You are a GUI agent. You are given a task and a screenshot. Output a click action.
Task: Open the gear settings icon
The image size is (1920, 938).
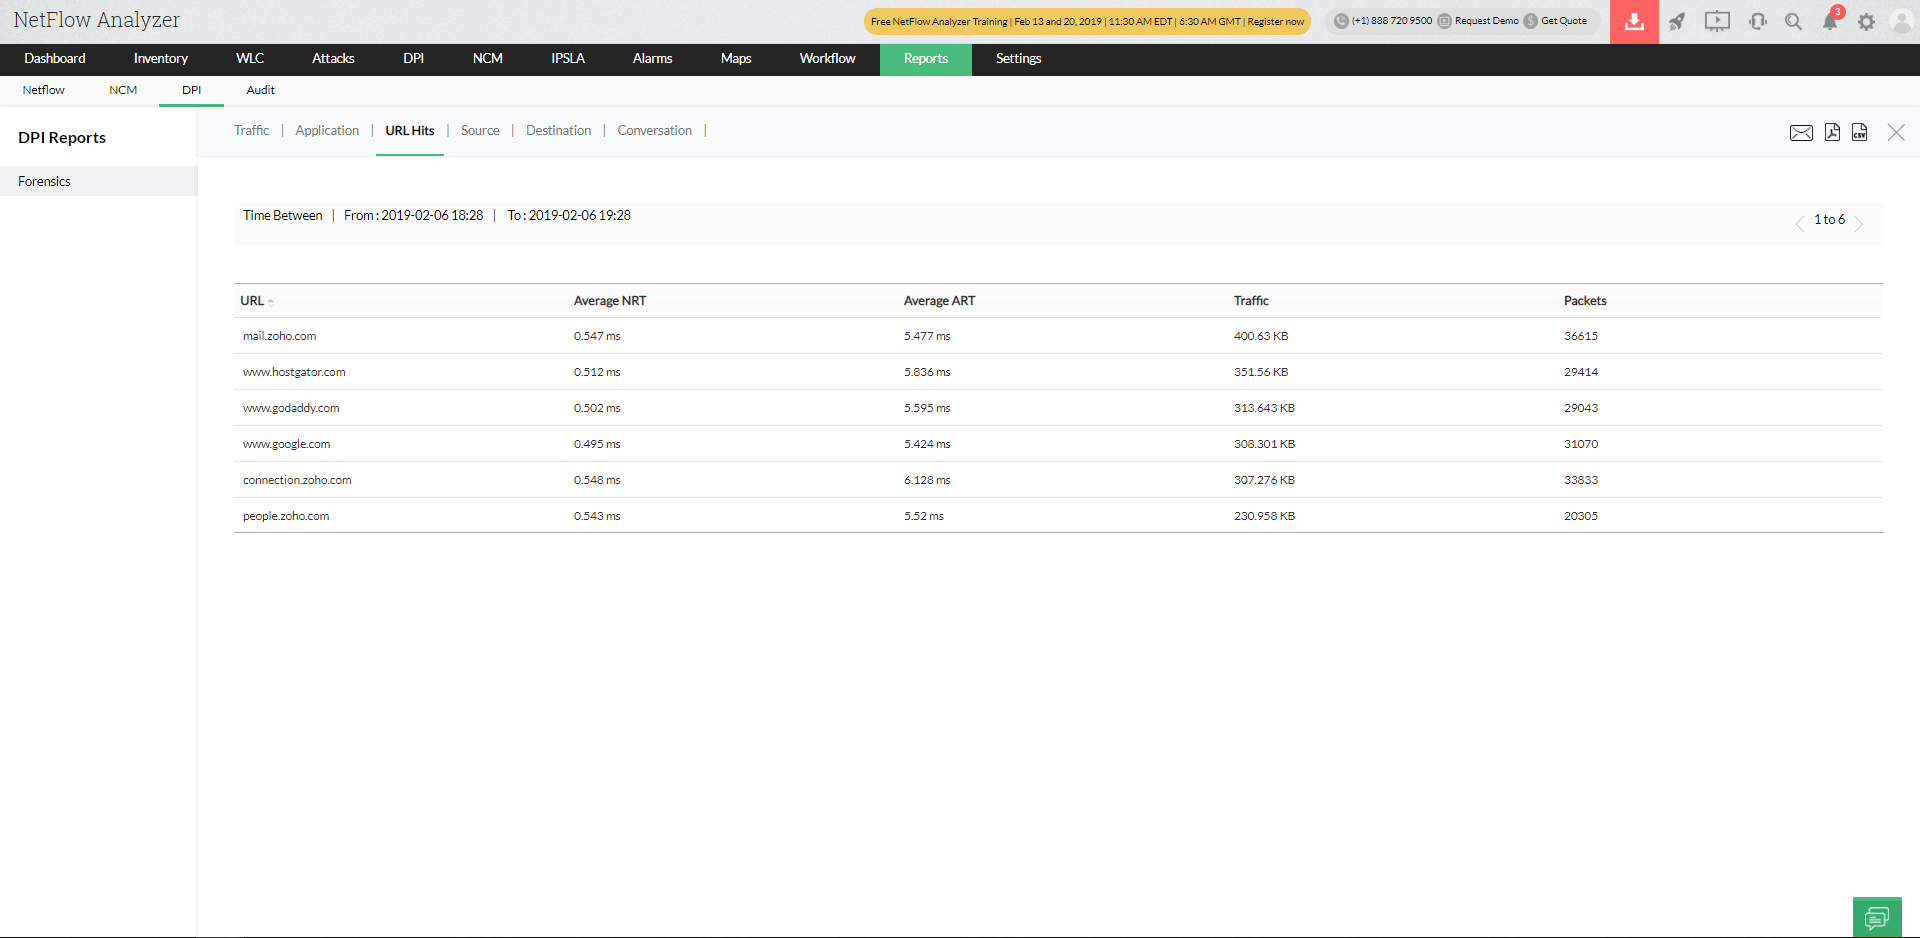pyautogui.click(x=1866, y=21)
